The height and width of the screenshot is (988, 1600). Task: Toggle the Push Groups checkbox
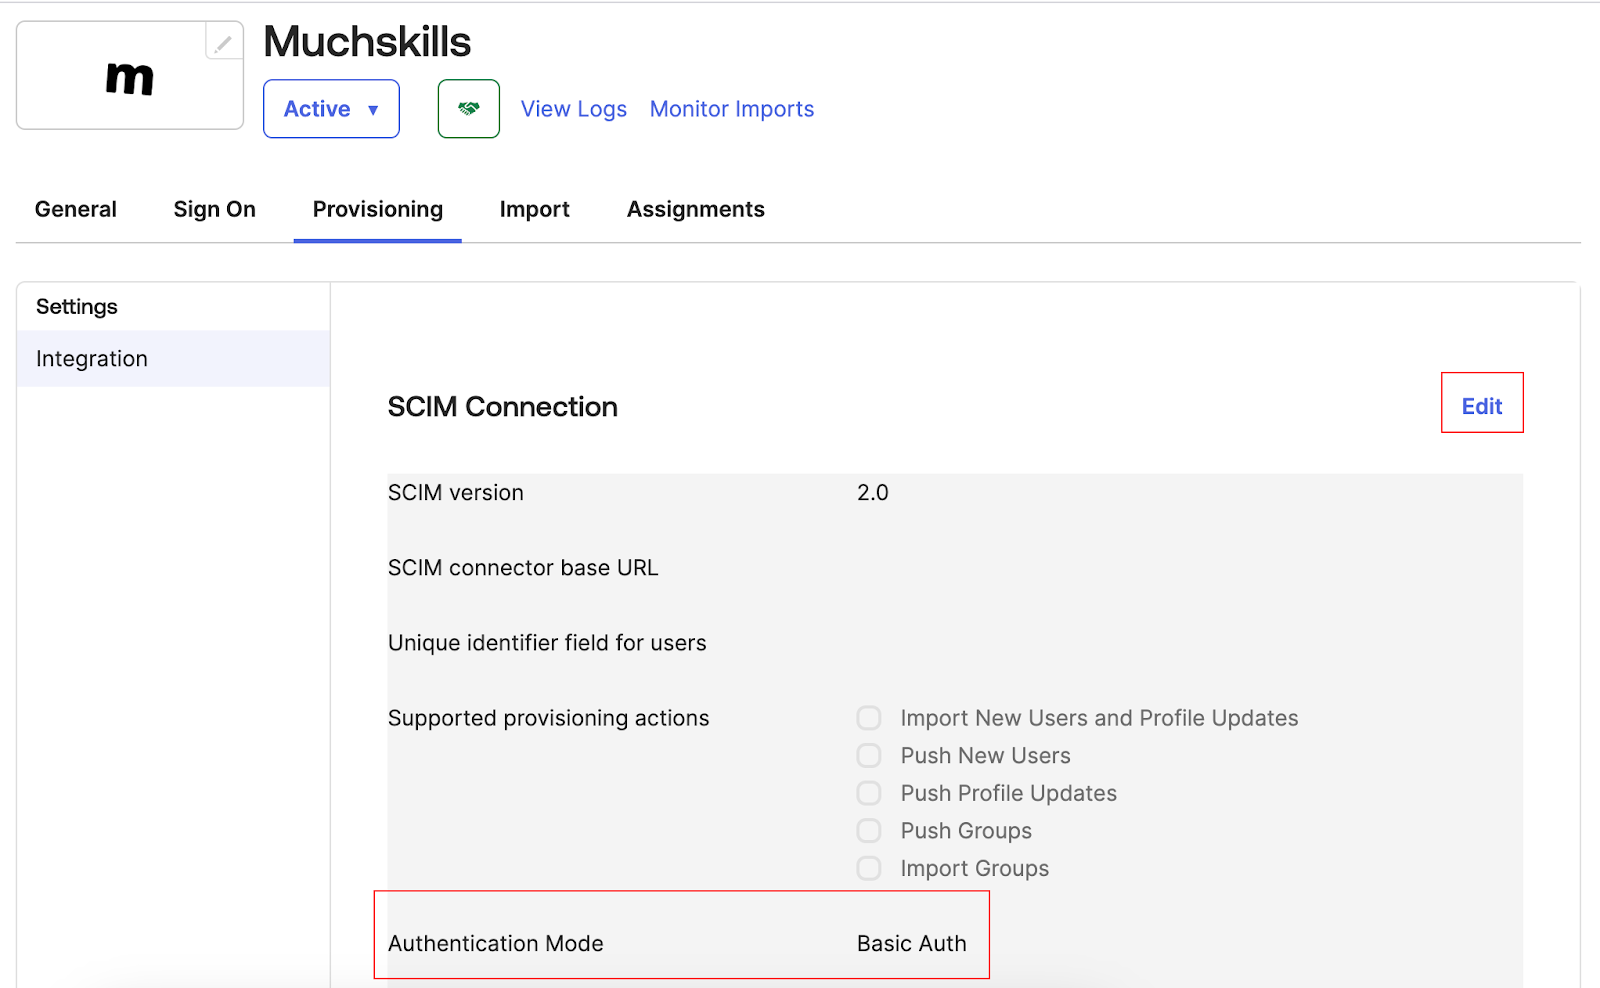pos(869,831)
